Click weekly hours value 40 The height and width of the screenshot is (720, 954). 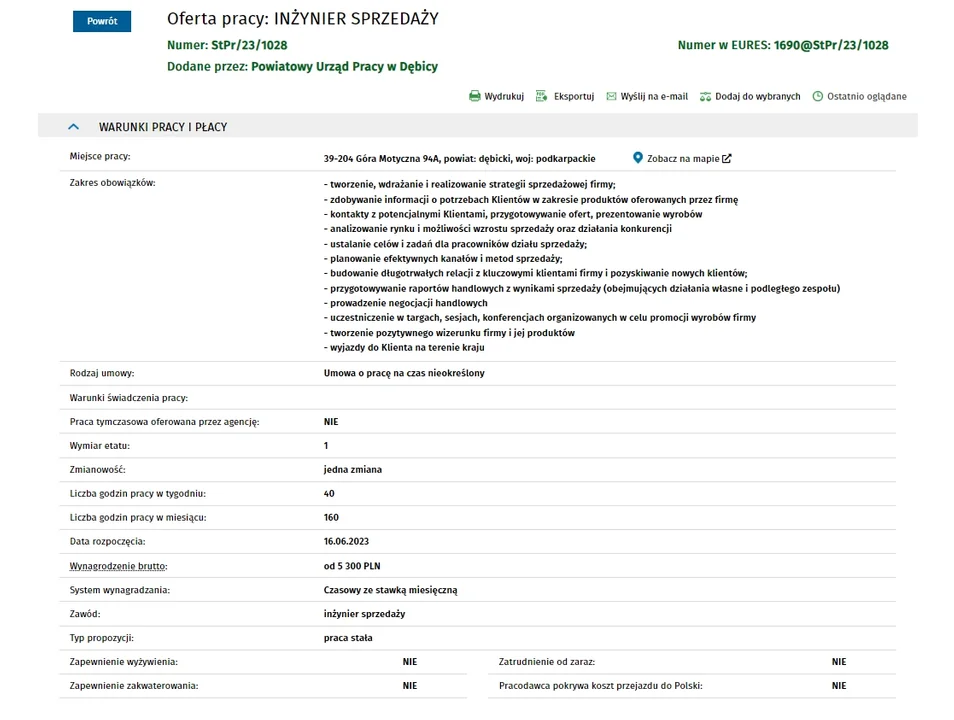pyautogui.click(x=329, y=494)
